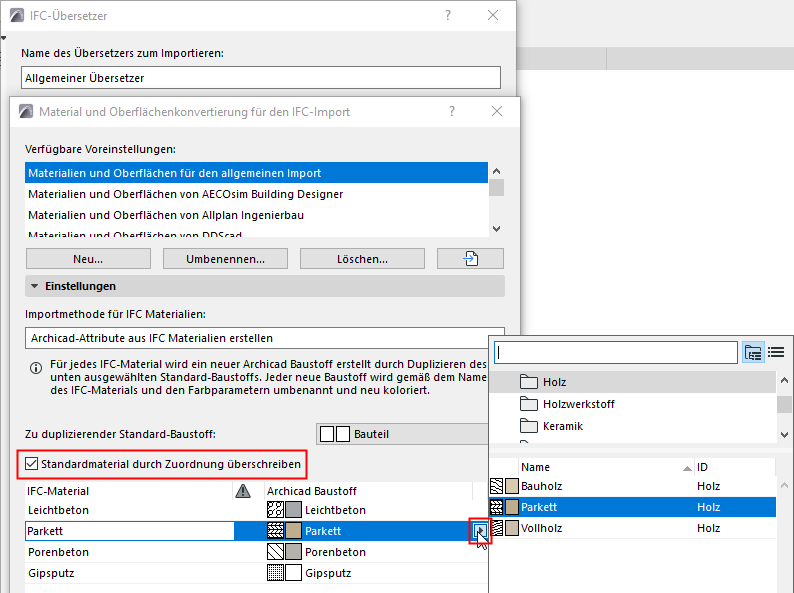Click Gipsputz hatch pattern icon
This screenshot has height=593, width=794.
(x=275, y=573)
